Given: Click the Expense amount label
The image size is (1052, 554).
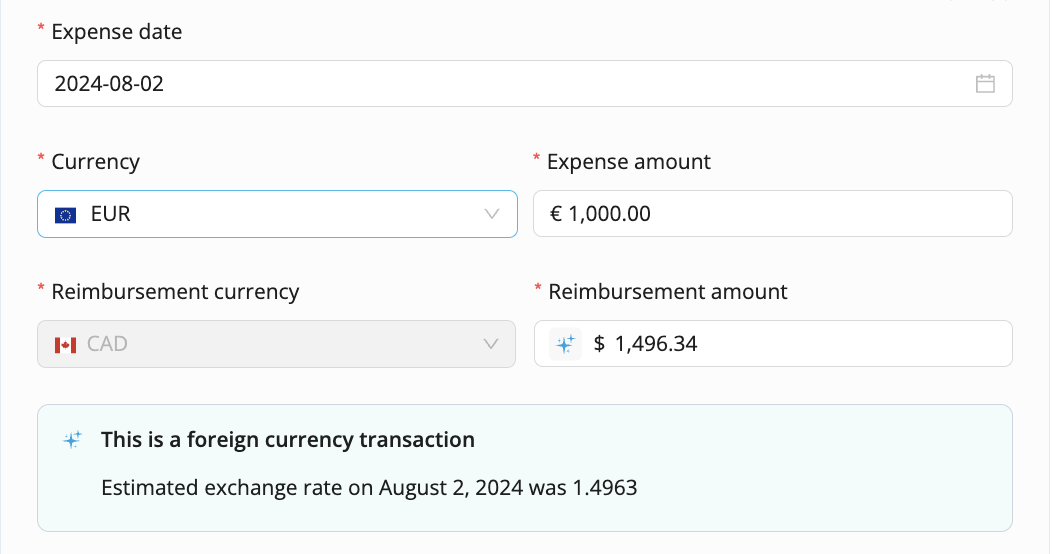Looking at the screenshot, I should click(x=629, y=162).
